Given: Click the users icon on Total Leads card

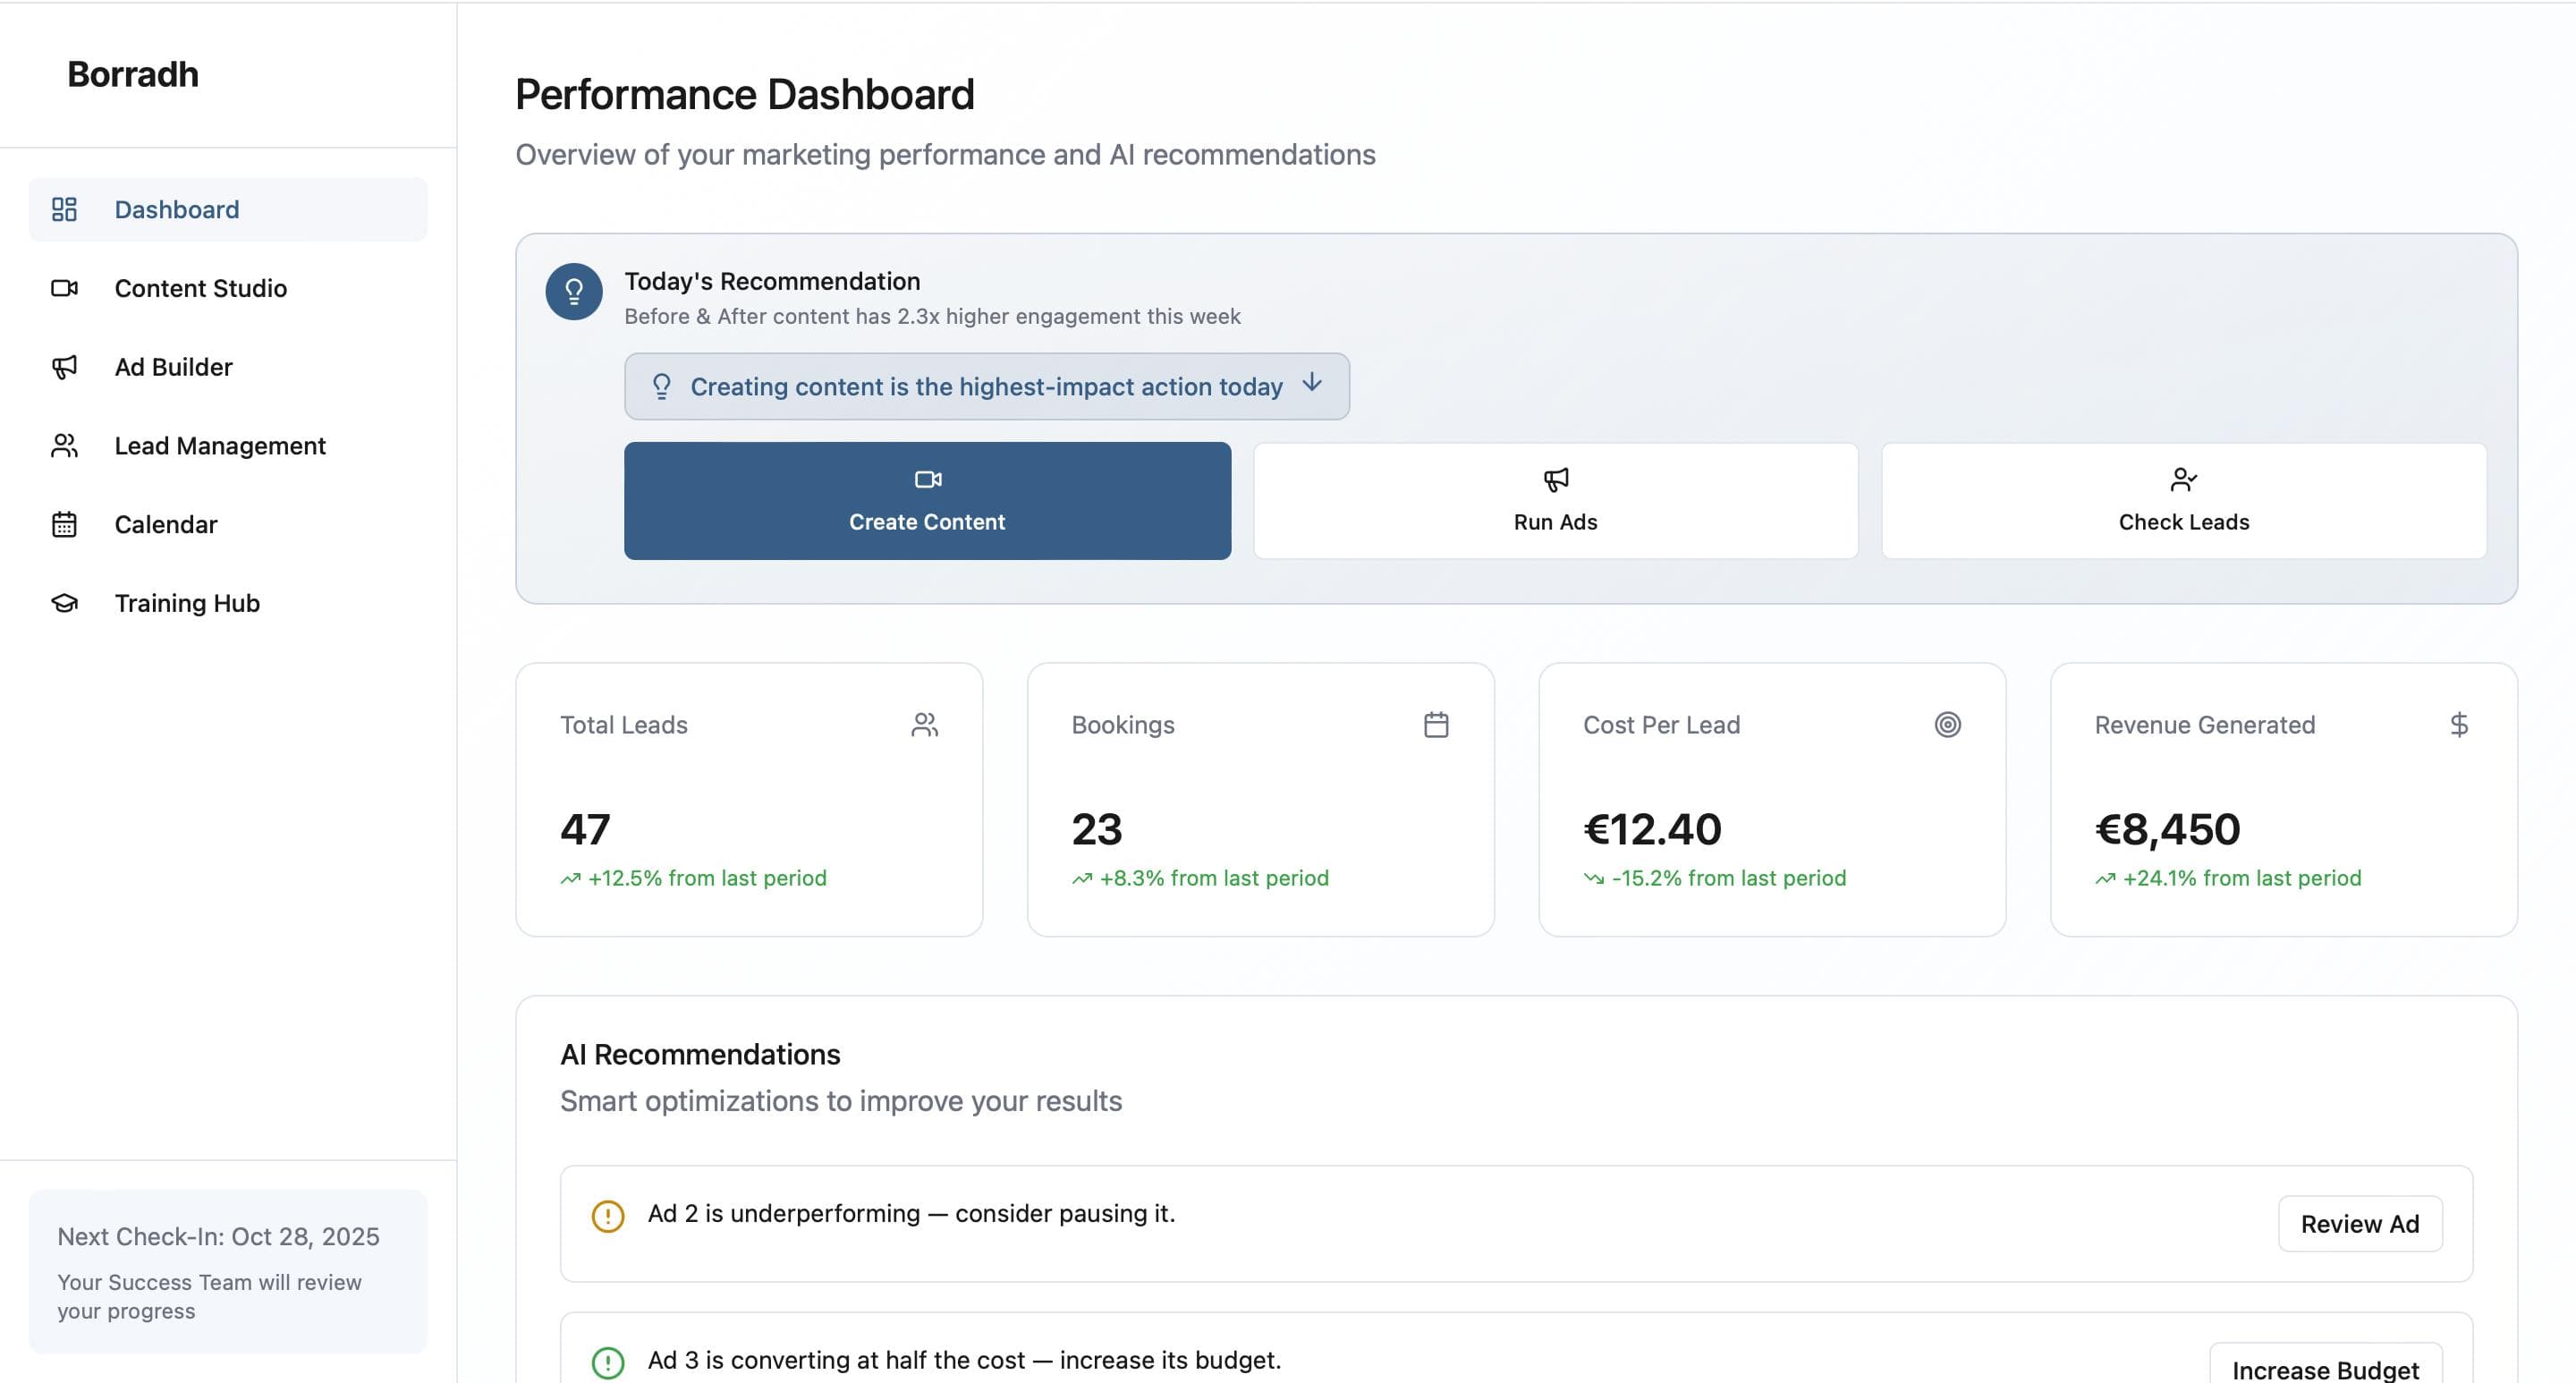Looking at the screenshot, I should 925,724.
